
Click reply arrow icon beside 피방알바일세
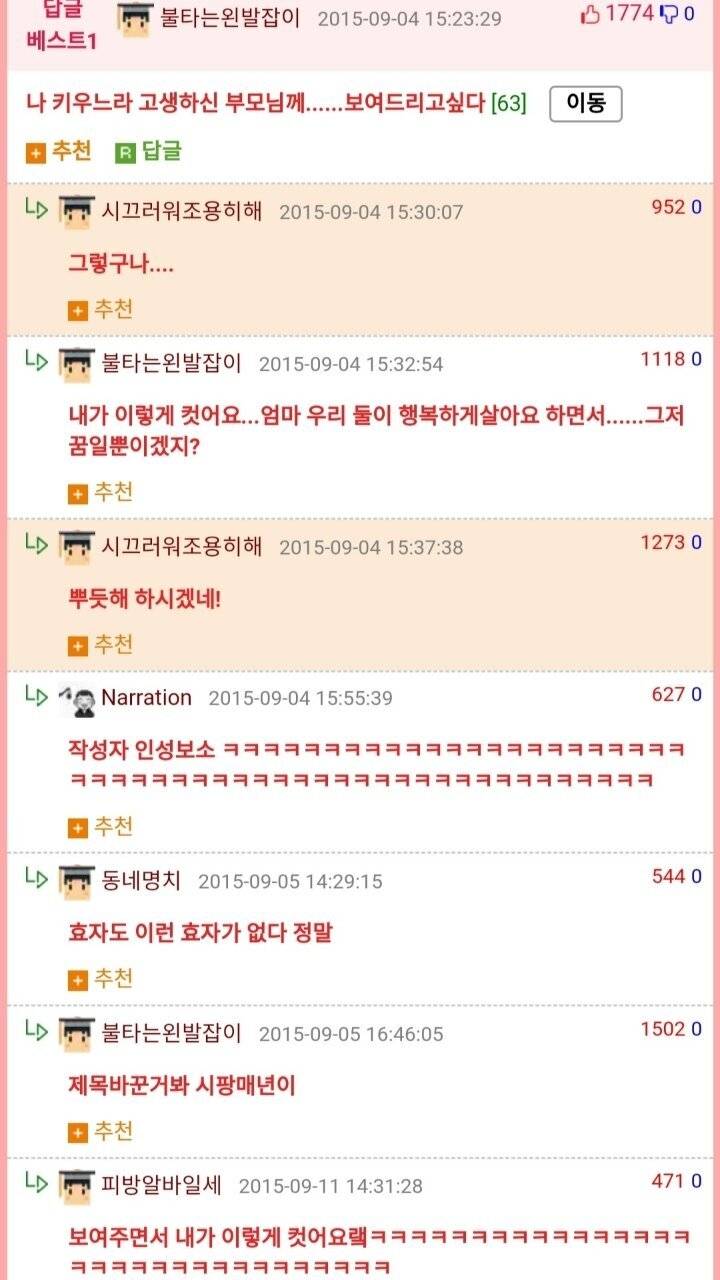[36, 1184]
